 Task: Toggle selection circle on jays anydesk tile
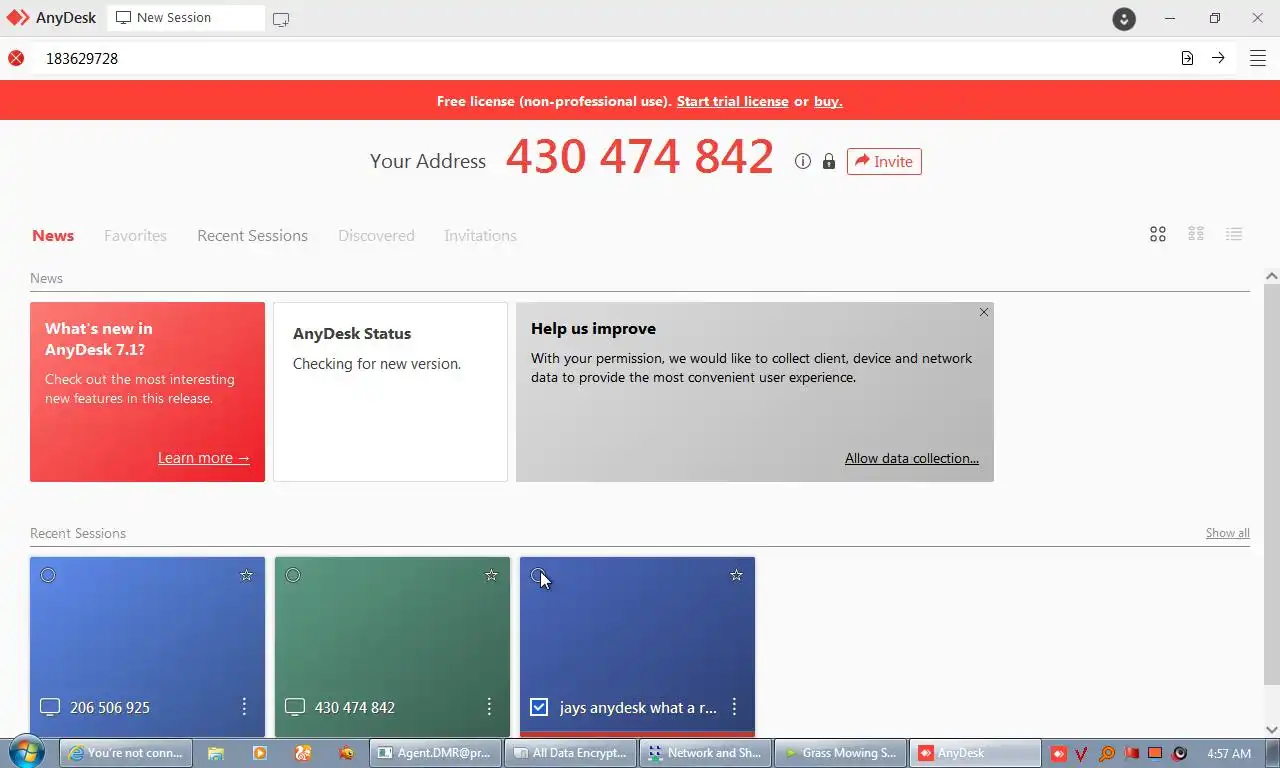click(x=538, y=575)
